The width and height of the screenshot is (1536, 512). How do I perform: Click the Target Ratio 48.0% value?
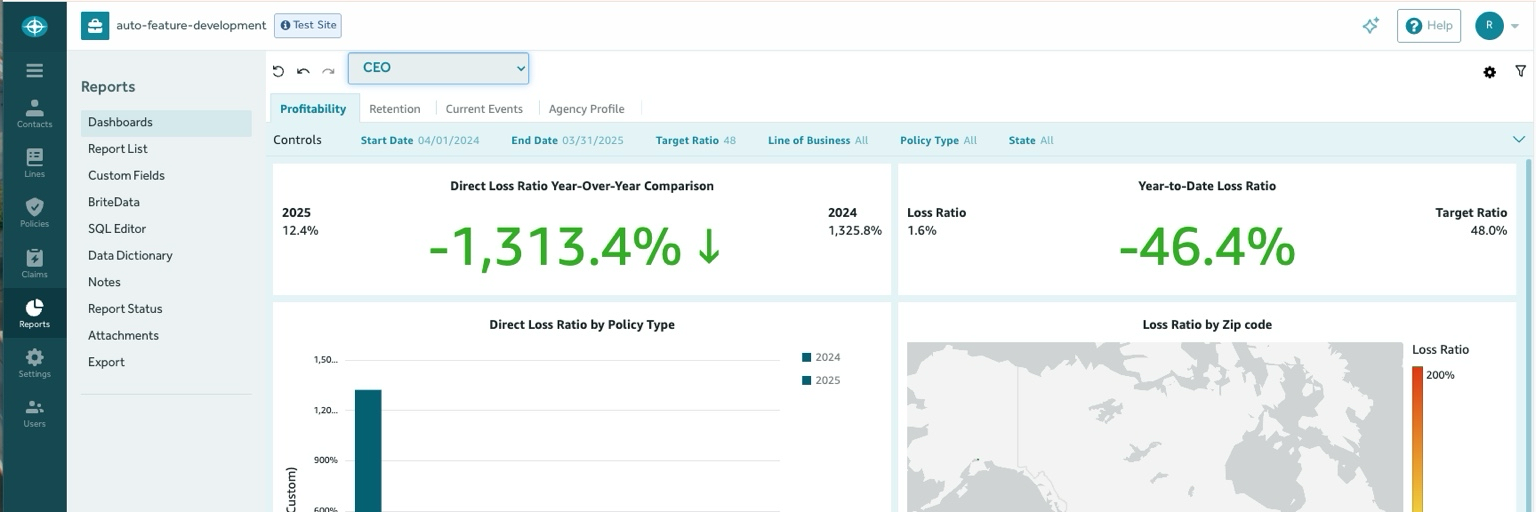click(x=1489, y=231)
